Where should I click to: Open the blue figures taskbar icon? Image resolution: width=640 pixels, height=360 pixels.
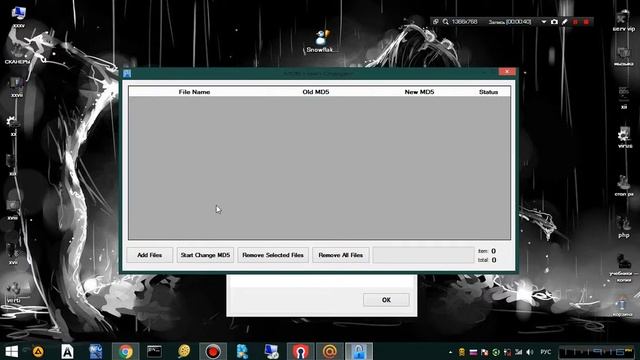(x=242, y=351)
